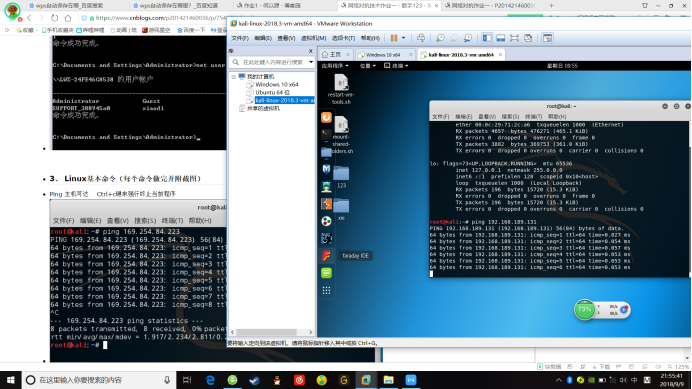Send Ctrl+Alt+Del icon in VMware toolbar
Image resolution: width=692 pixels, height=389 pixels.
click(x=421, y=38)
